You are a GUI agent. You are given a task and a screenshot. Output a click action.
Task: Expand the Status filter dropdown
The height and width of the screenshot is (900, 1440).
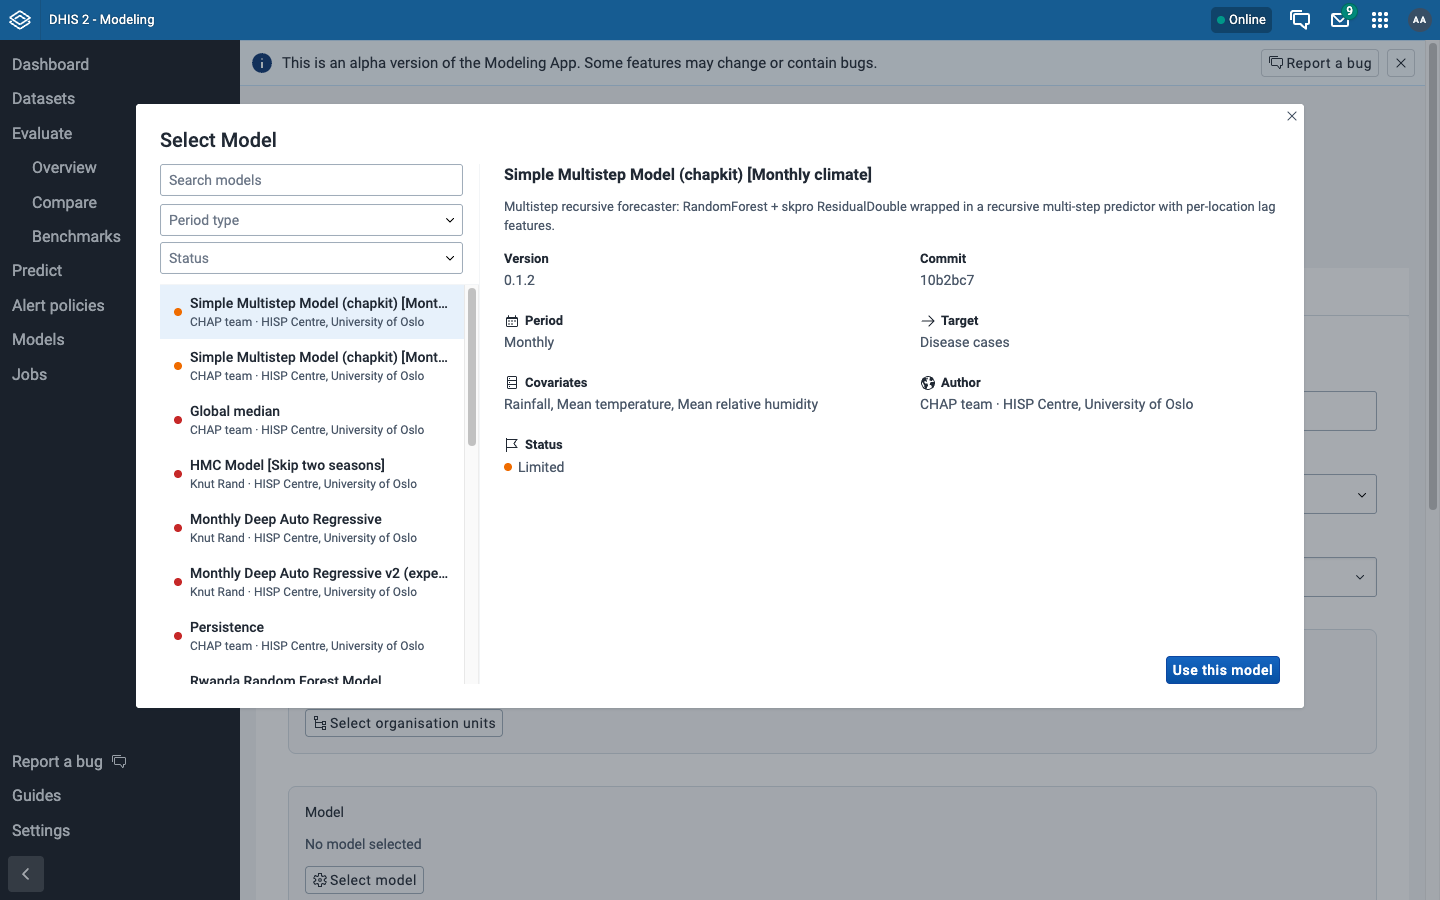311,258
